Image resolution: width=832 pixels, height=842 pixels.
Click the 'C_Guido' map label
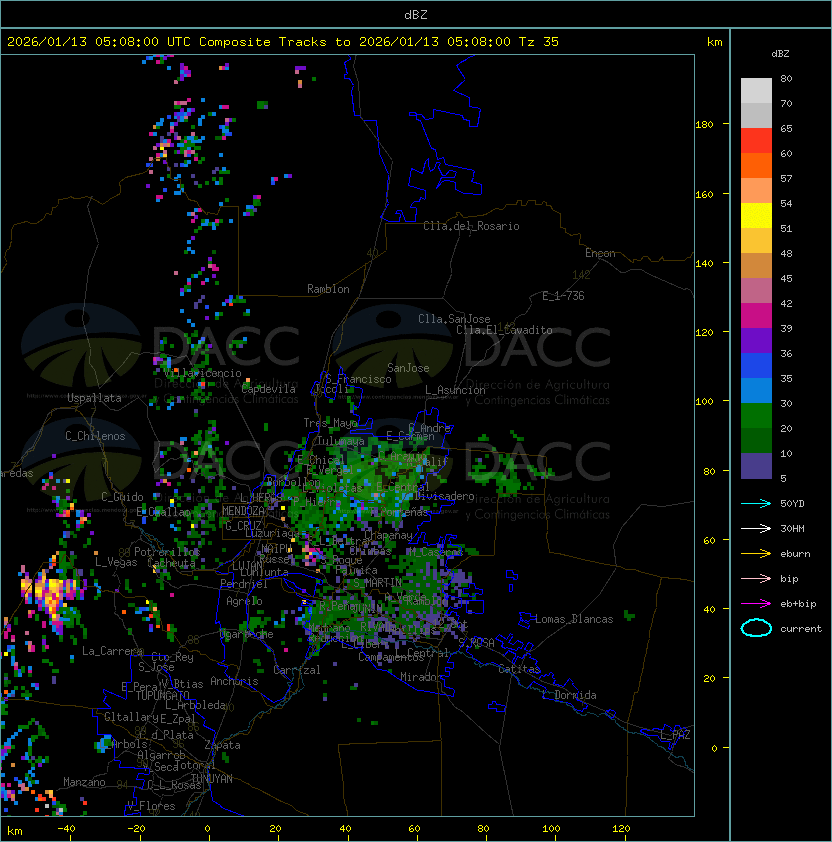coord(122,497)
